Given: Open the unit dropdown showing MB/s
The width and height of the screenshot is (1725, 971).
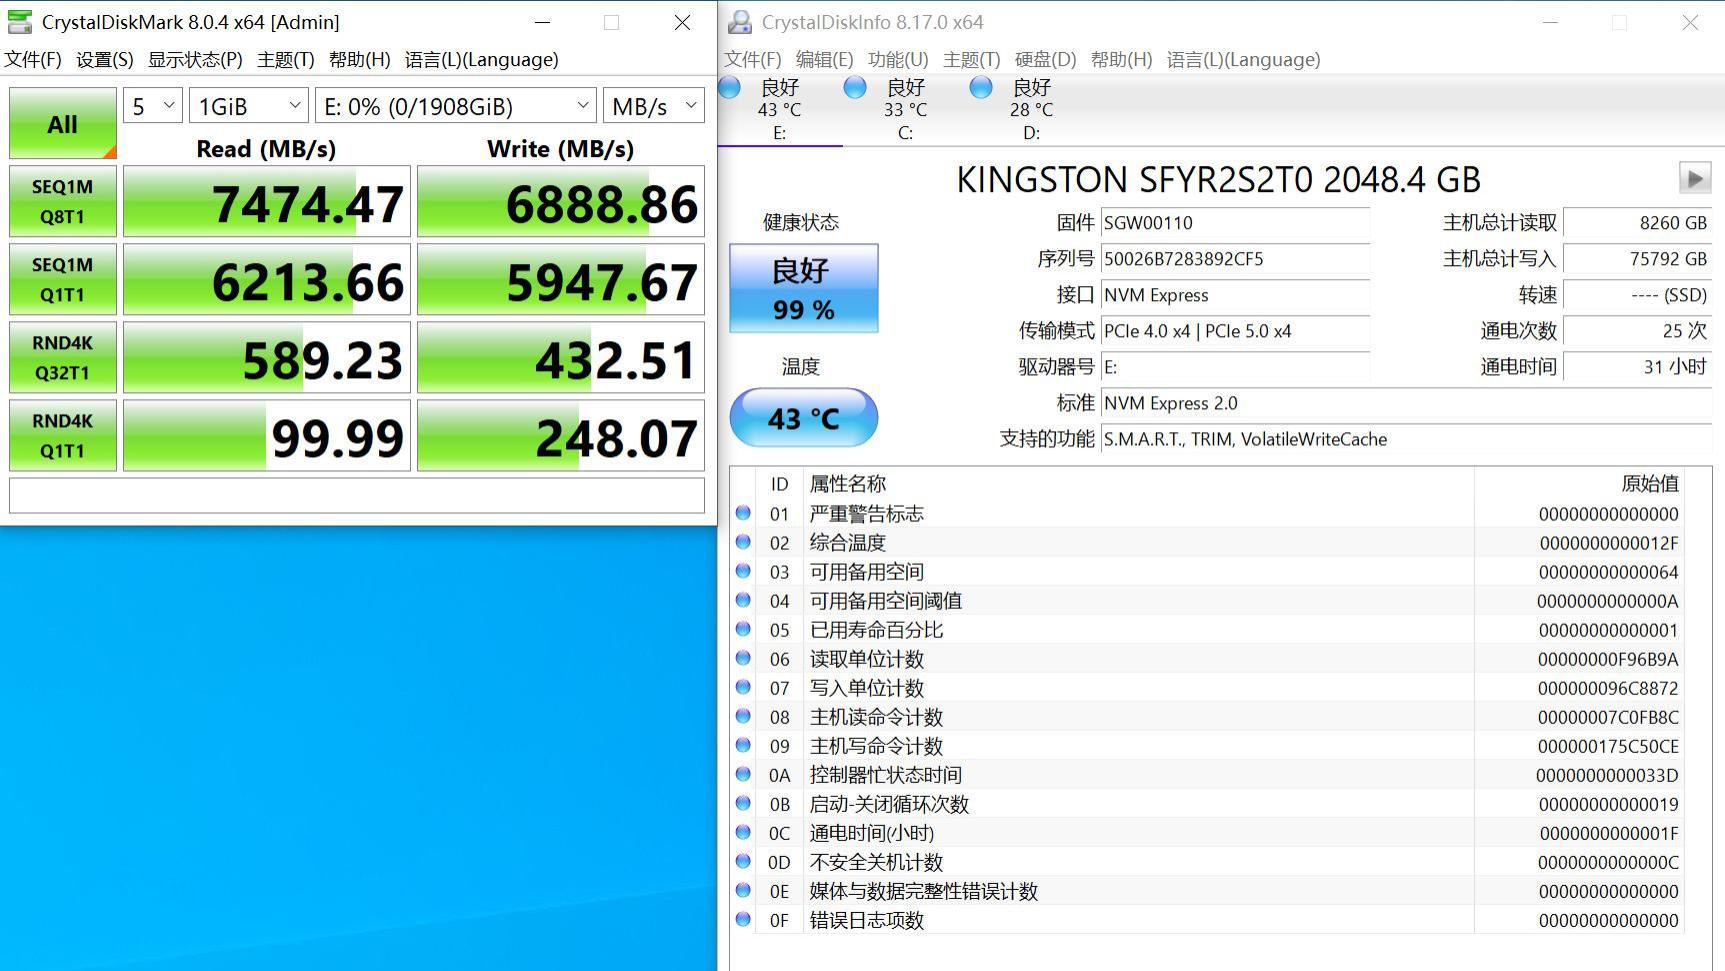Looking at the screenshot, I should click(x=654, y=105).
